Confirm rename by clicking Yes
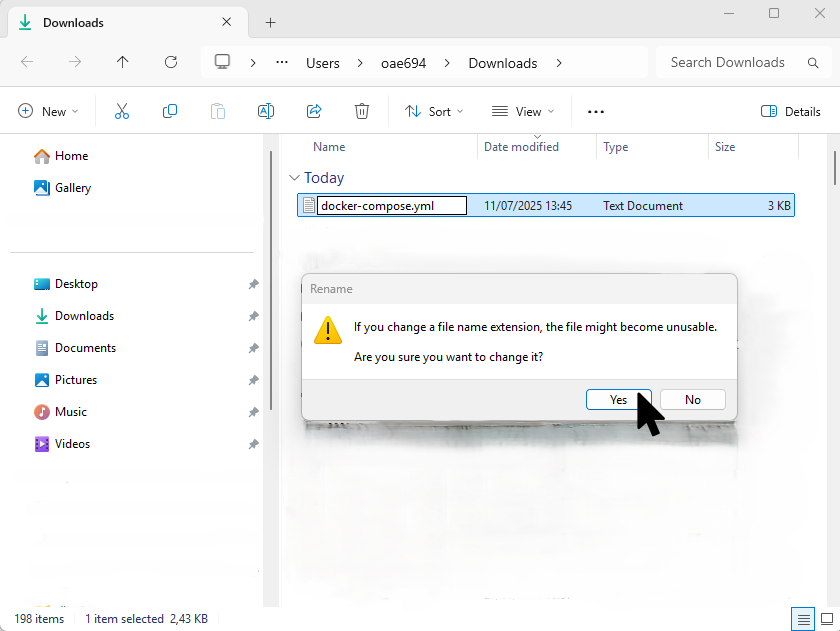840x631 pixels. [x=618, y=400]
